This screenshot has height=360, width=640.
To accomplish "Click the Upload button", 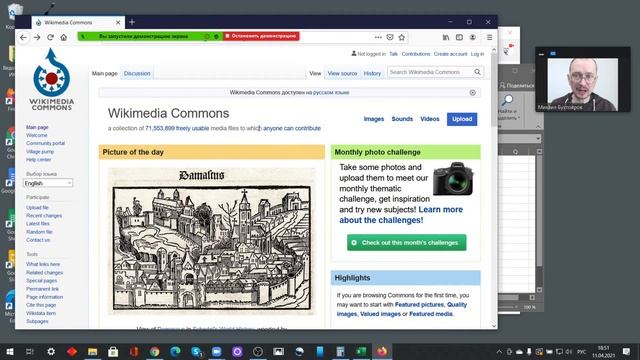I will pyautogui.click(x=462, y=119).
